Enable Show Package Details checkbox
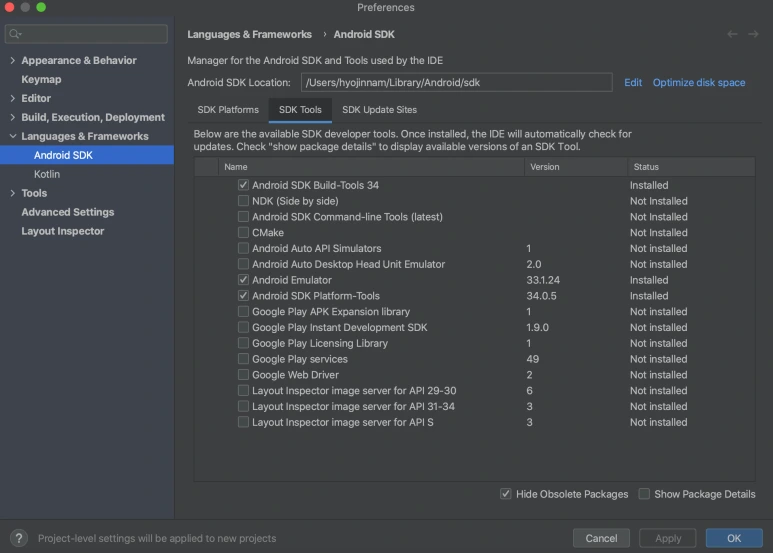Screen dimensions: 773x553 click(644, 493)
